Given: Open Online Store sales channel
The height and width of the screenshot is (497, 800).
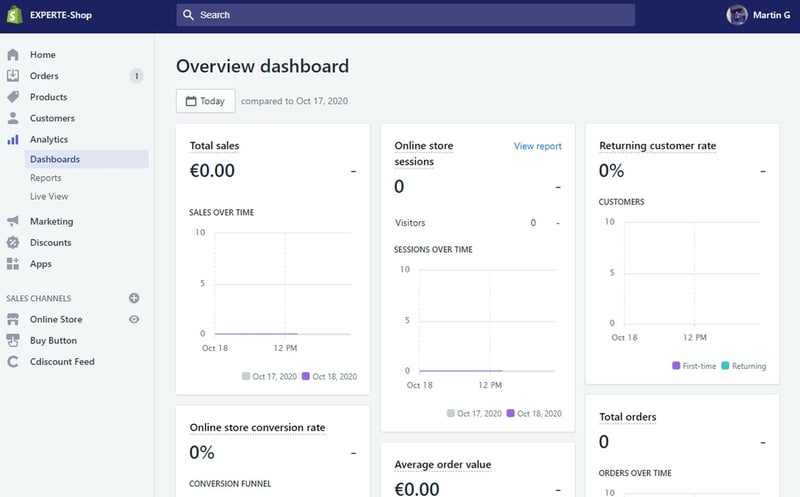Looking at the screenshot, I should tap(56, 319).
